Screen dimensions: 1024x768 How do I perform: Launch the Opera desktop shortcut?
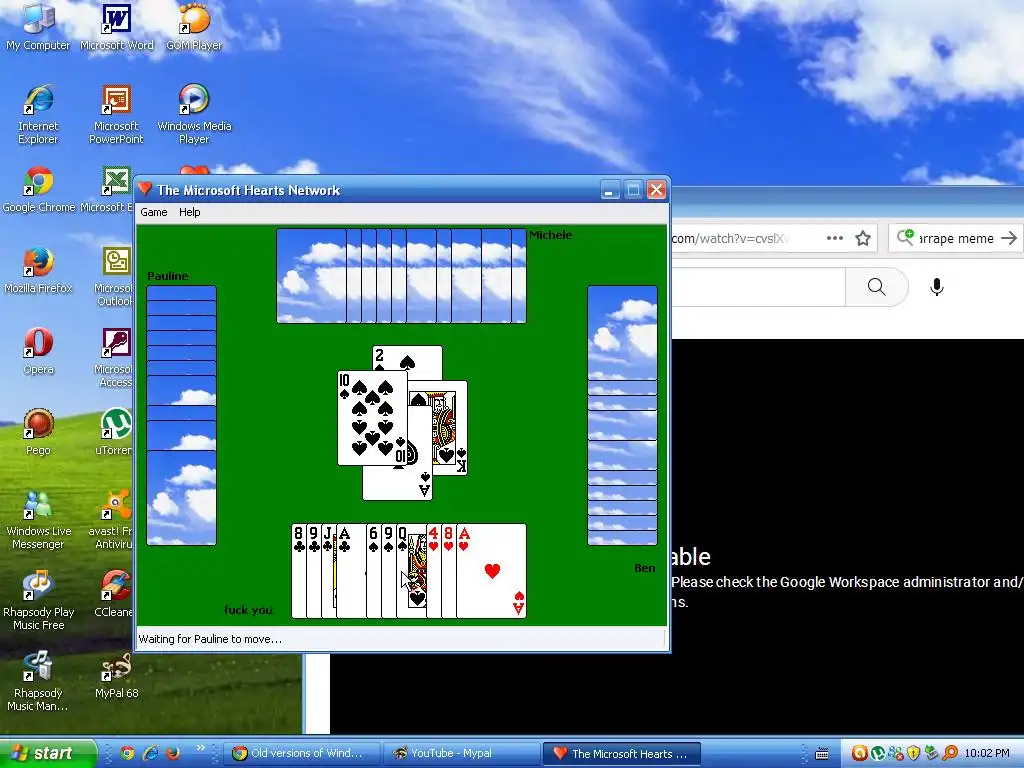(38, 351)
